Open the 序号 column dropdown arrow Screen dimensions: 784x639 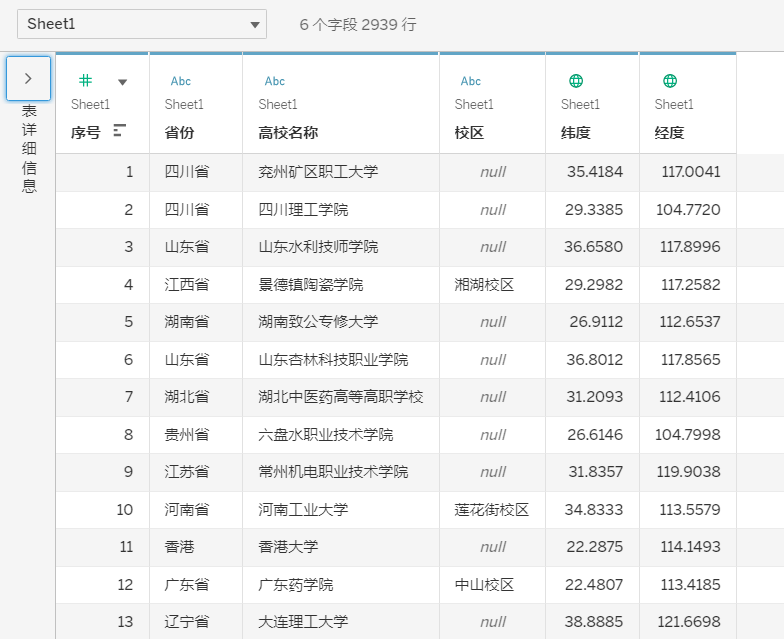pyautogui.click(x=123, y=82)
